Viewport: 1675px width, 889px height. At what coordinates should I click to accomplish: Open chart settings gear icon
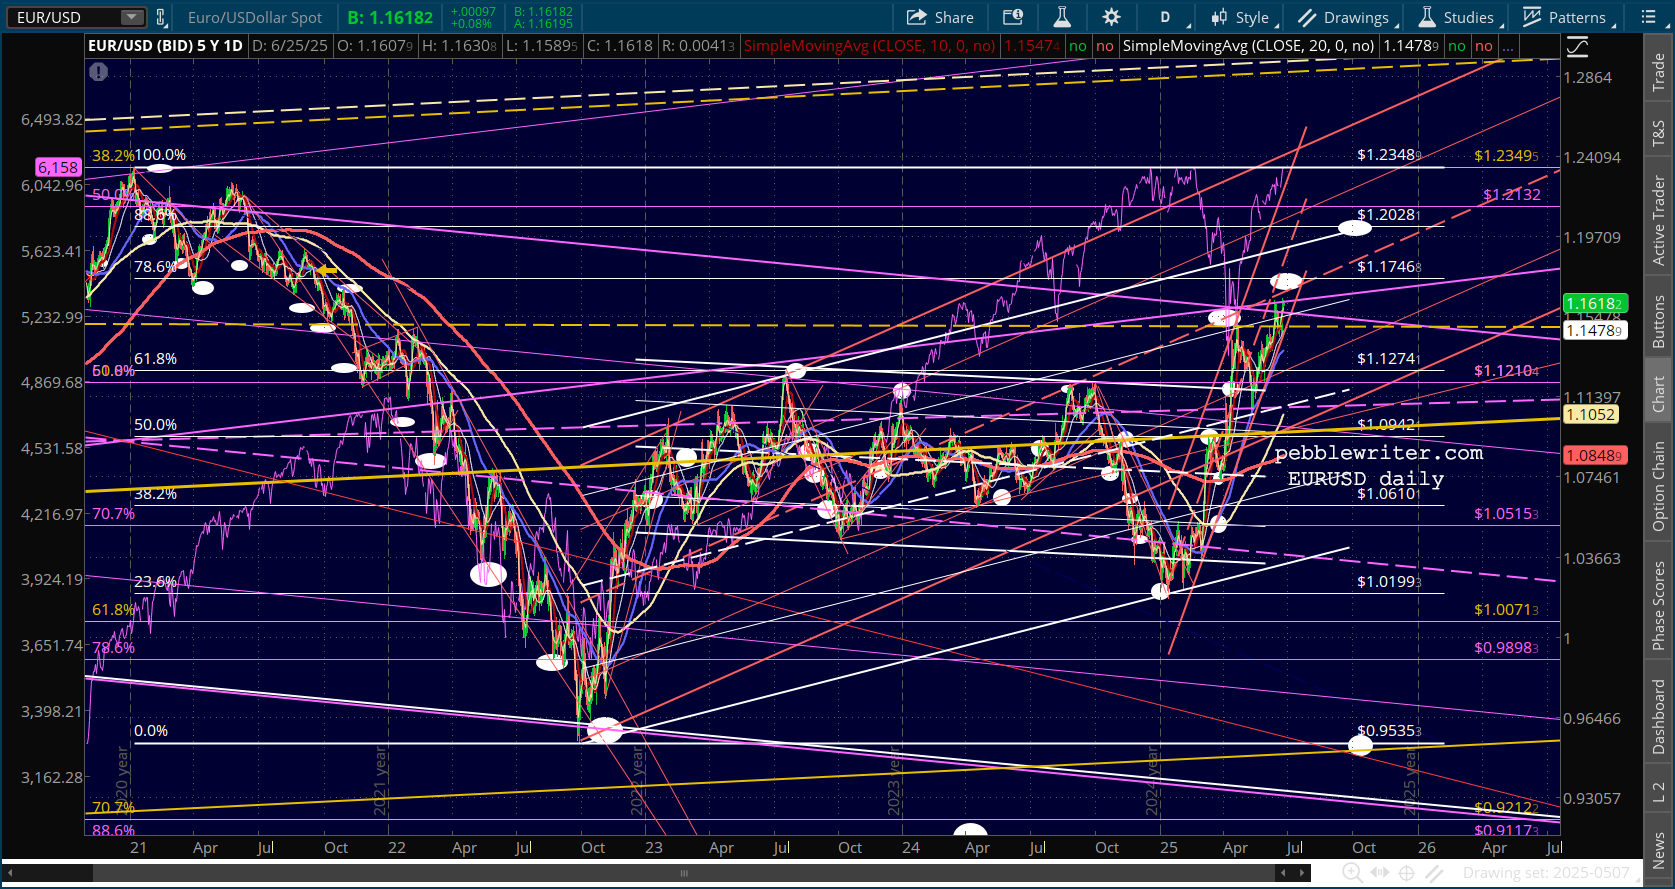click(x=1111, y=17)
